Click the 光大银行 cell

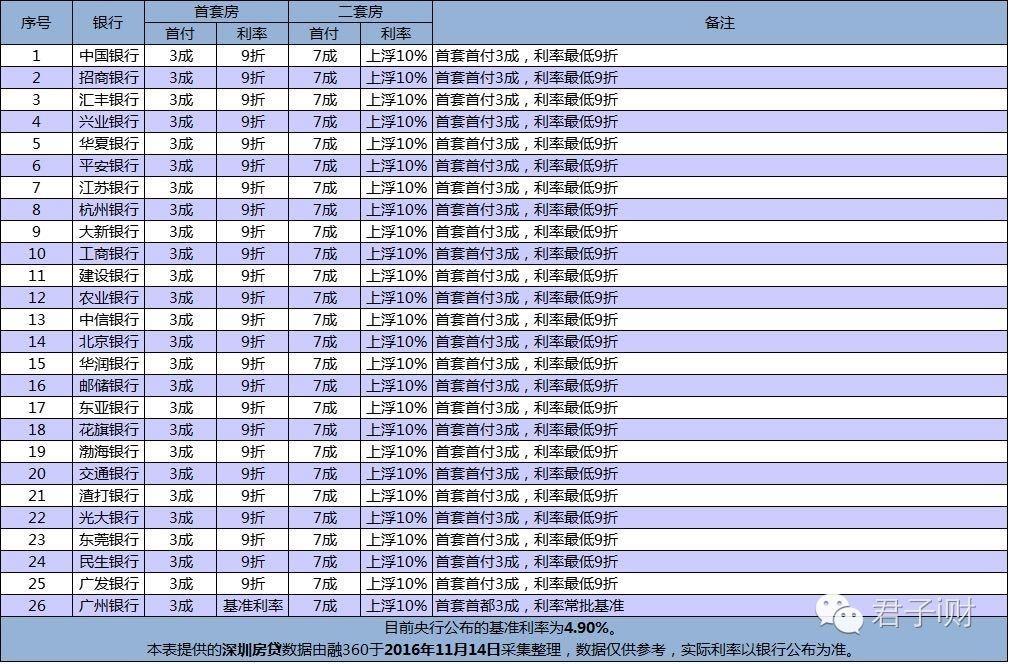coord(108,518)
